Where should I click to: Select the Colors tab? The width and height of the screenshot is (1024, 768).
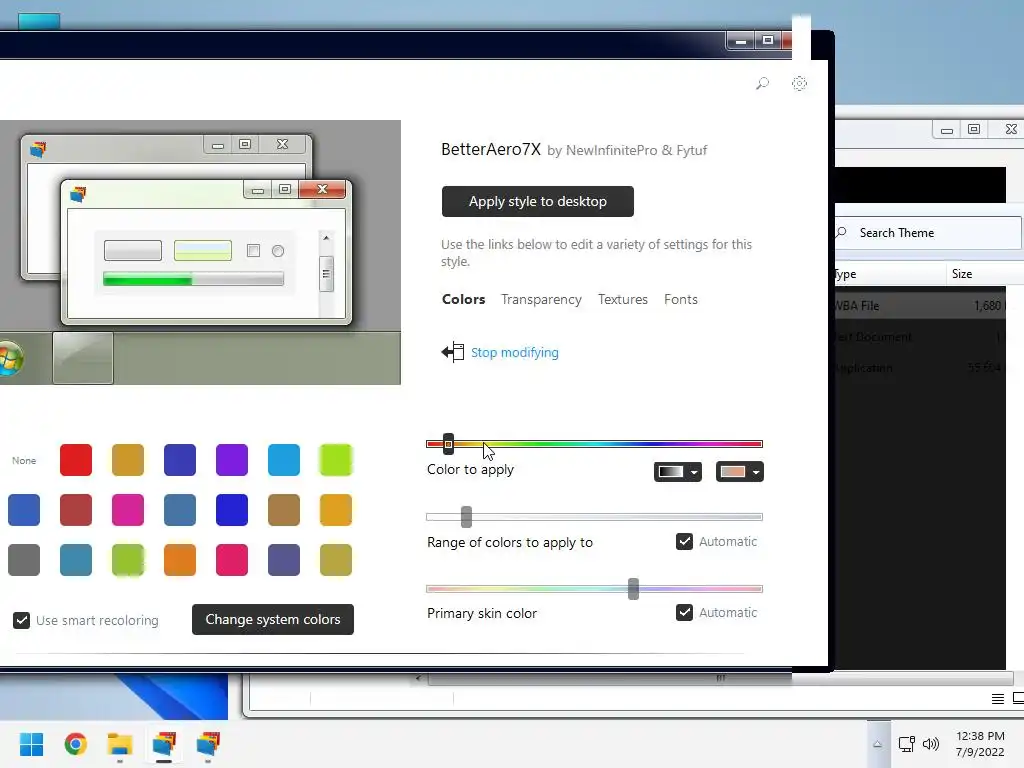pyautogui.click(x=464, y=299)
